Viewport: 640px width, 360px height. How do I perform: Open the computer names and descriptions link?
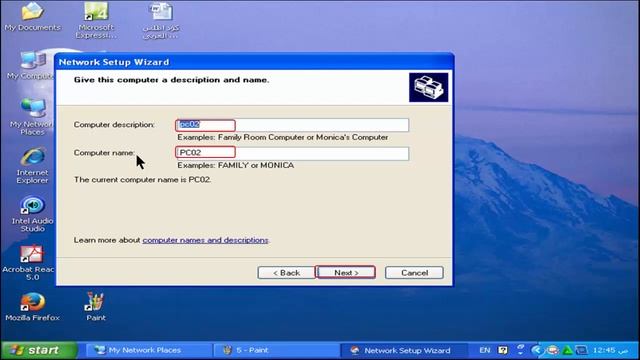click(x=205, y=240)
